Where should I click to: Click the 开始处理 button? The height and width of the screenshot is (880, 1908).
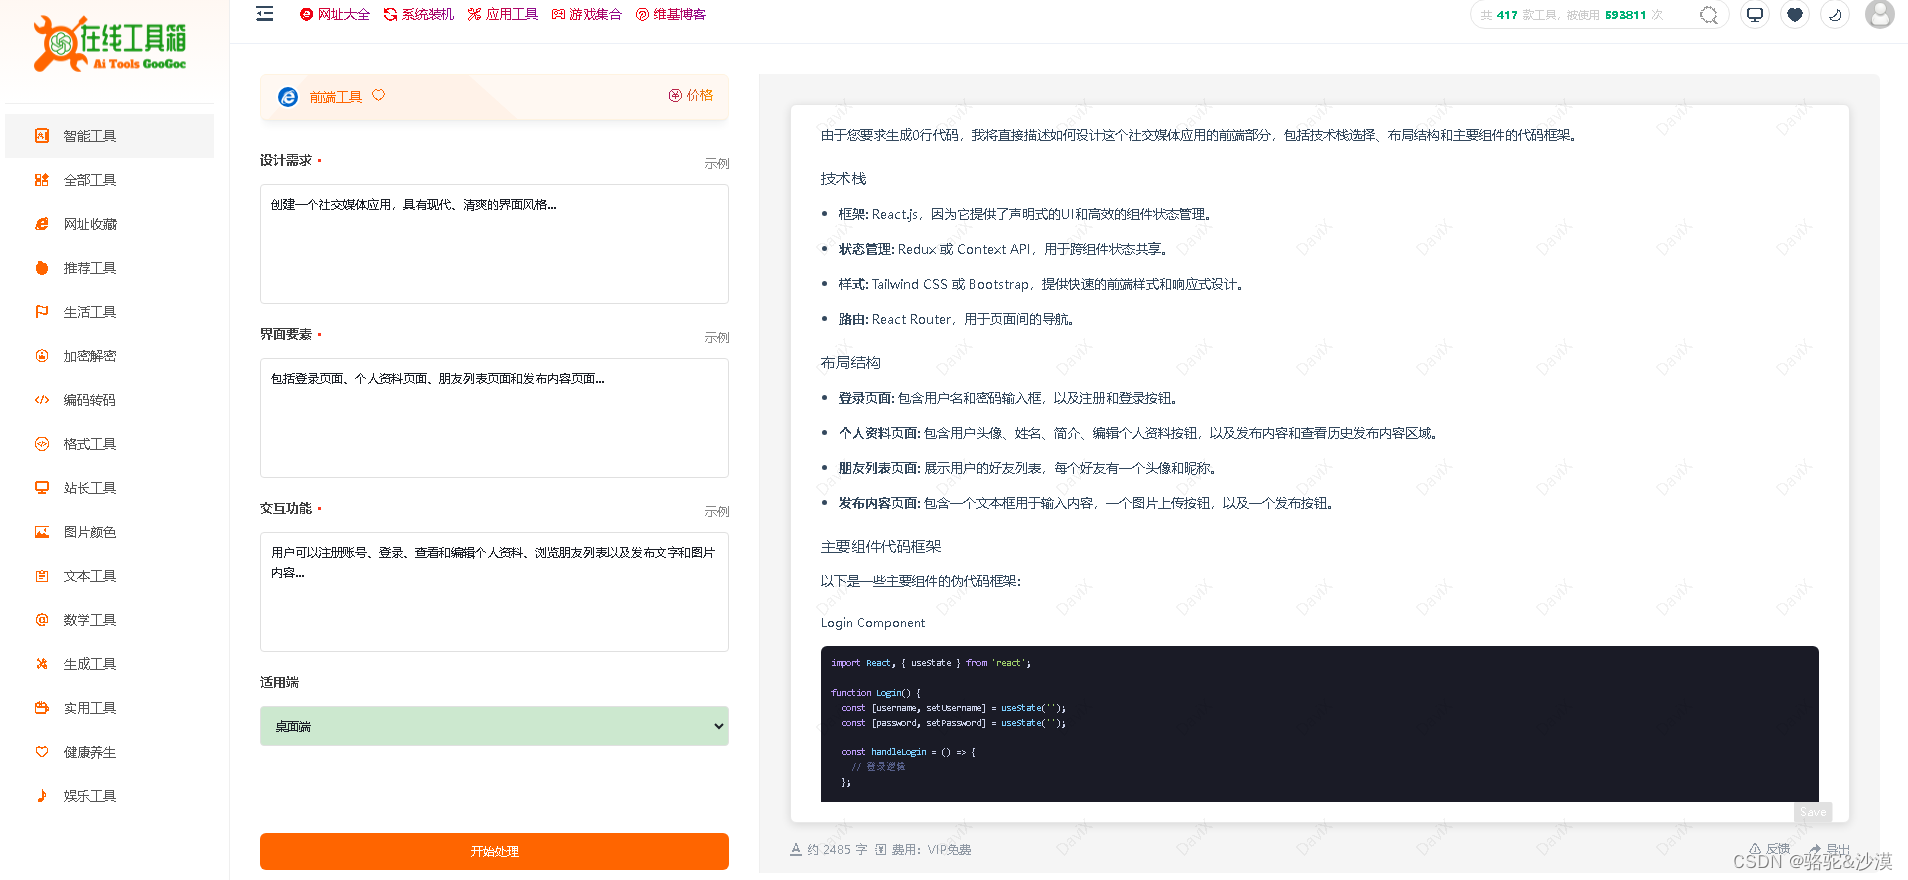click(x=494, y=851)
